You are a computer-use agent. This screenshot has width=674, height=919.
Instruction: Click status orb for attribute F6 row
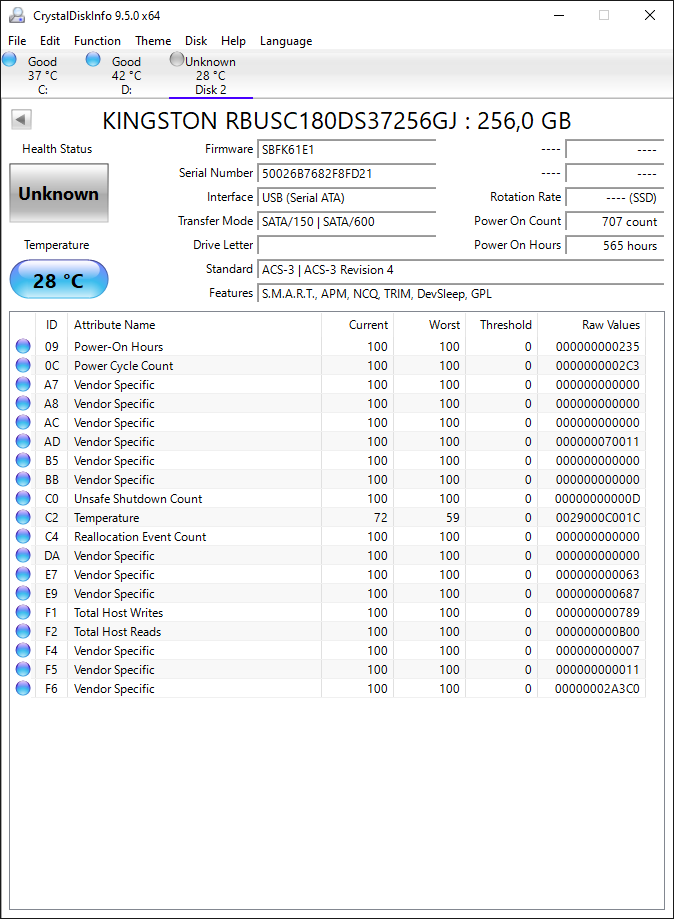click(x=23, y=689)
